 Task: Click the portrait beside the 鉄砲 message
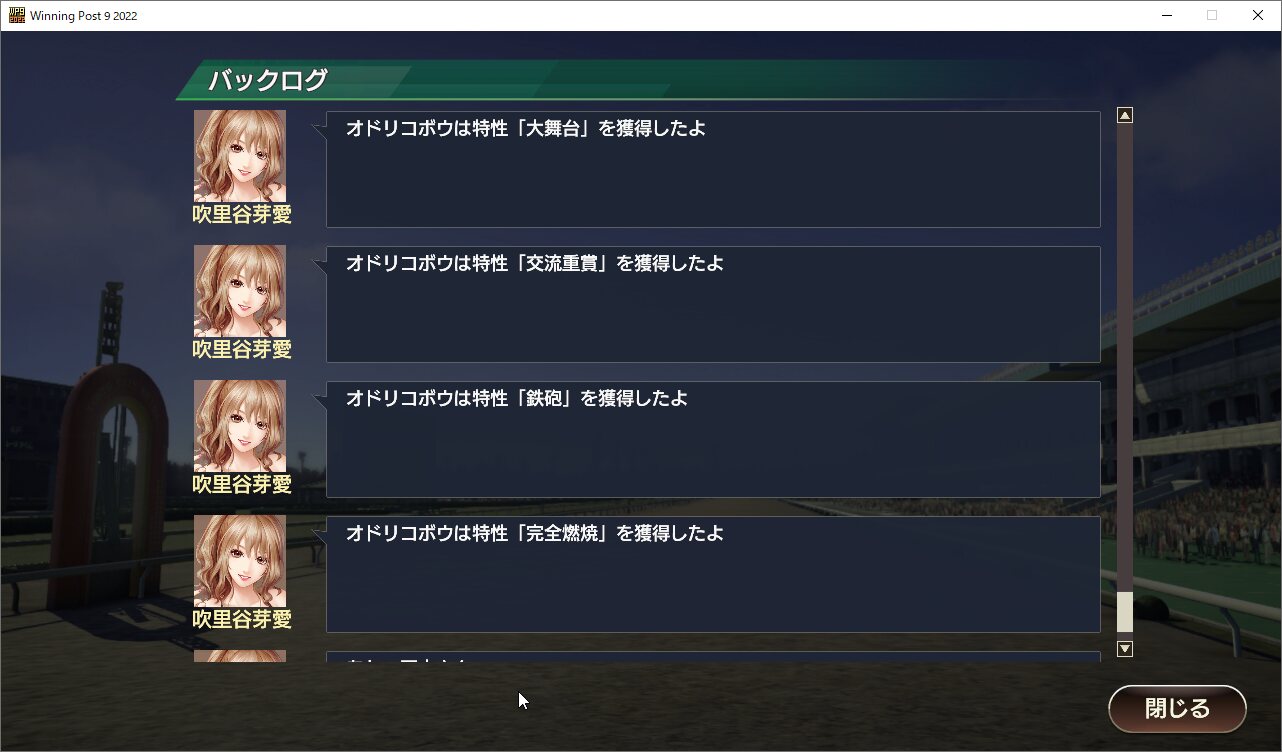click(x=240, y=426)
